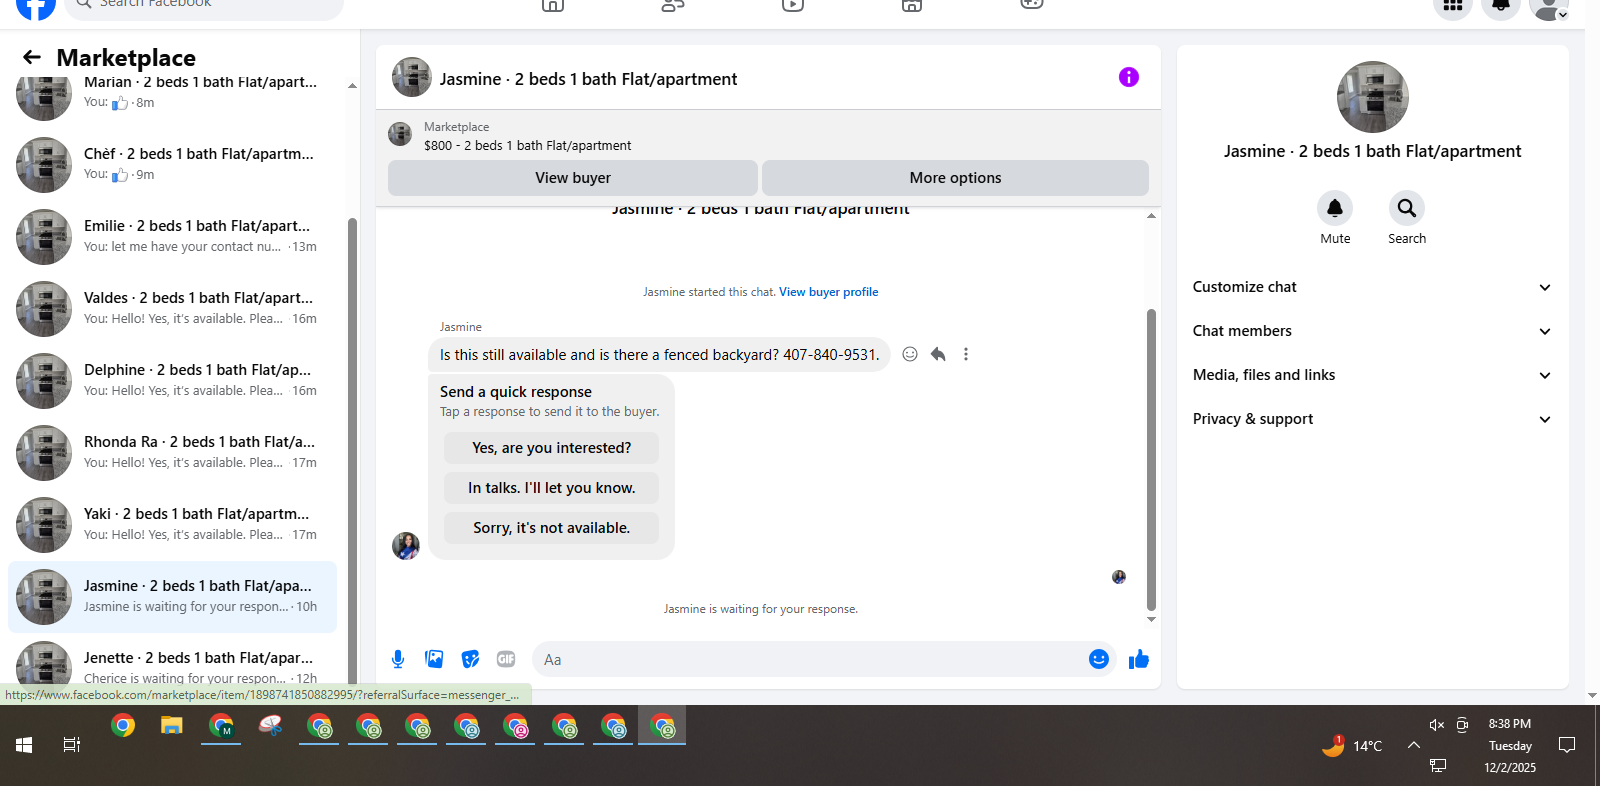
Task: Click chat header Jasmine listing title
Action: (588, 79)
